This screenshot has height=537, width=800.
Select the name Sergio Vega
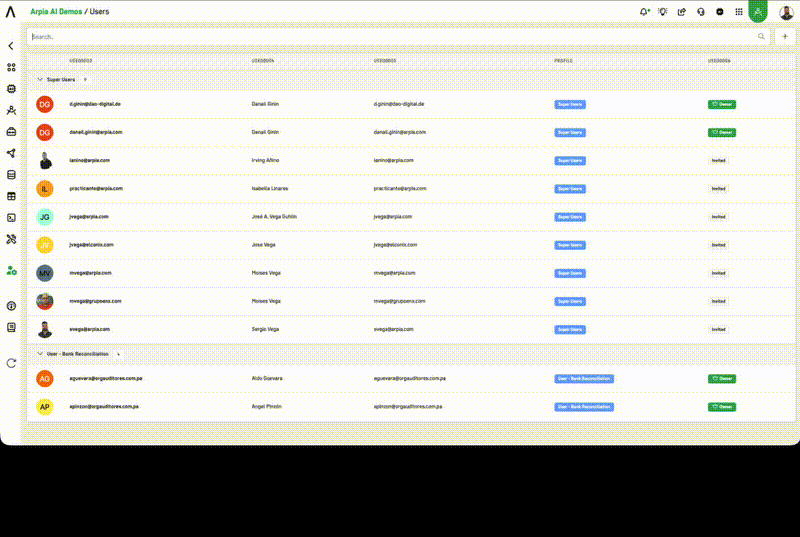click(265, 329)
